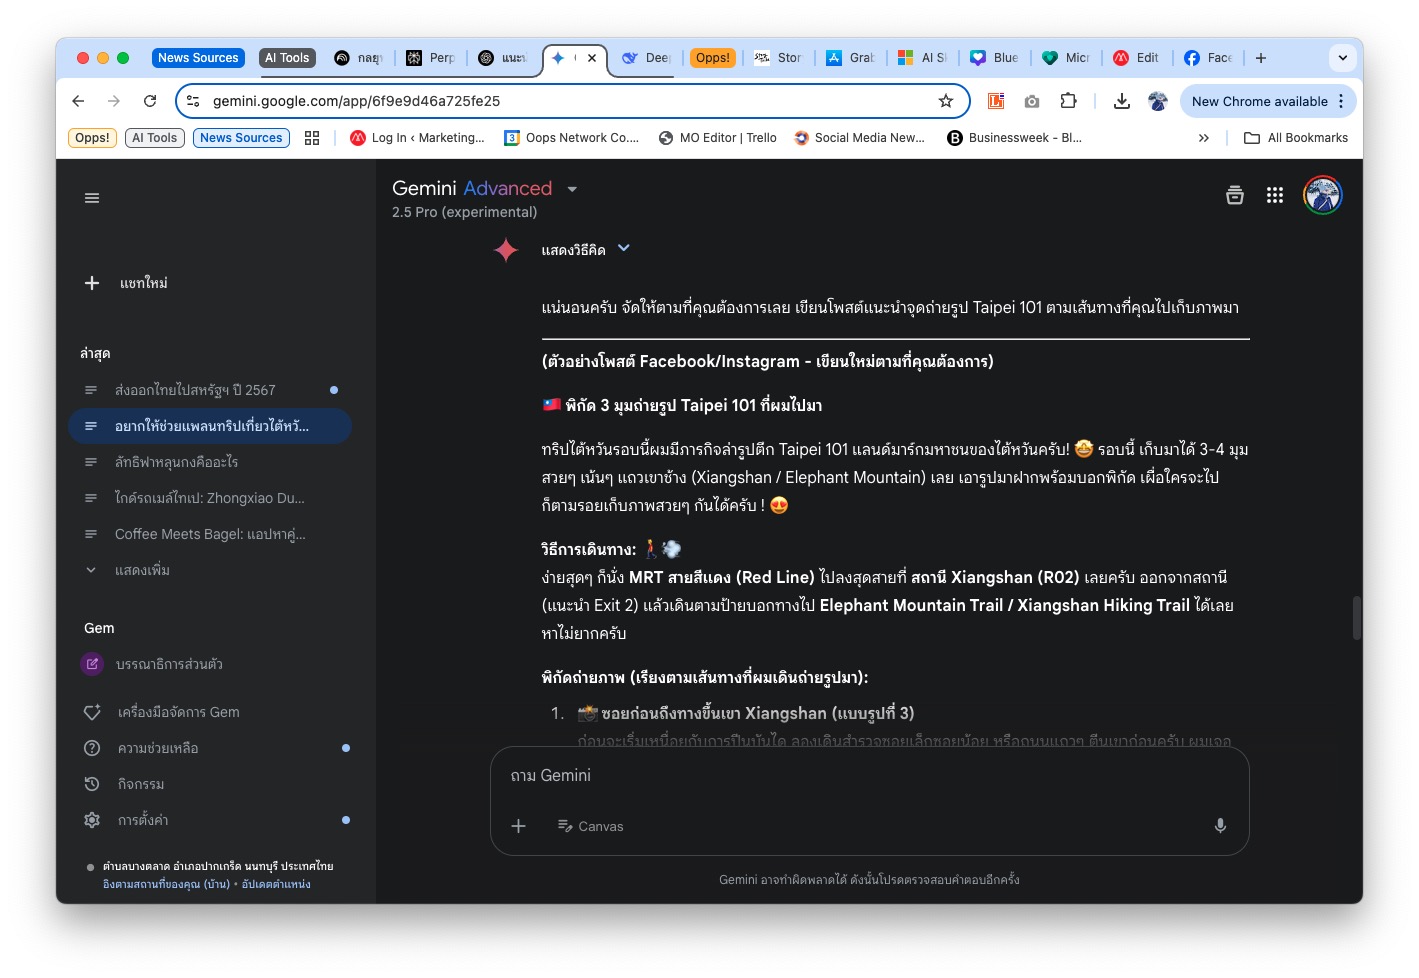Screen dimensions: 1419x978
Task: Select the อยากให้ช่วยแพลนทริป chat
Action: 211,426
